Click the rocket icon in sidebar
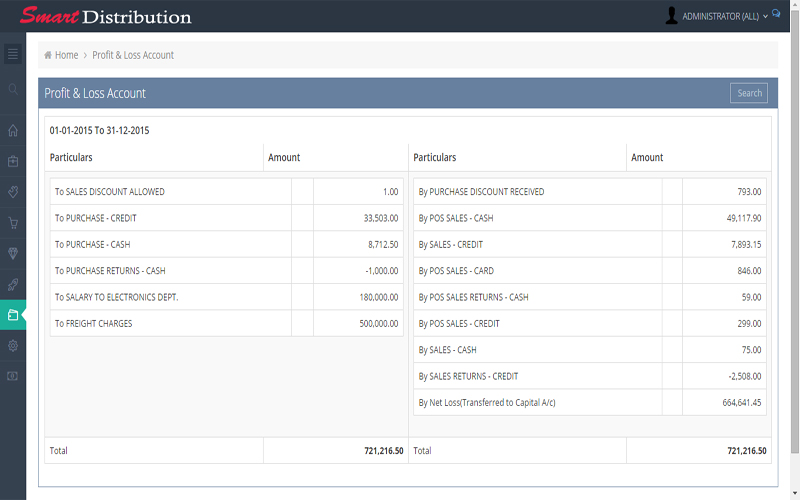800x500 pixels. (13, 285)
